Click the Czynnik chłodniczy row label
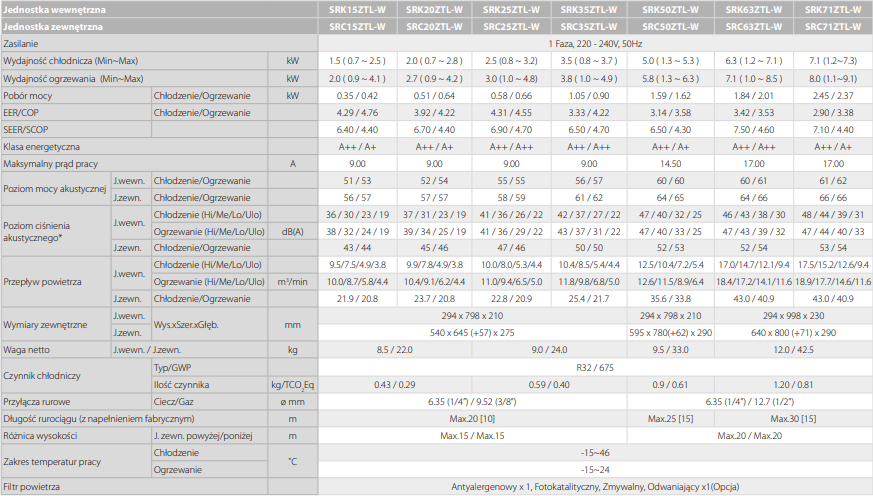Screen dimensions: 873x496 (42, 376)
